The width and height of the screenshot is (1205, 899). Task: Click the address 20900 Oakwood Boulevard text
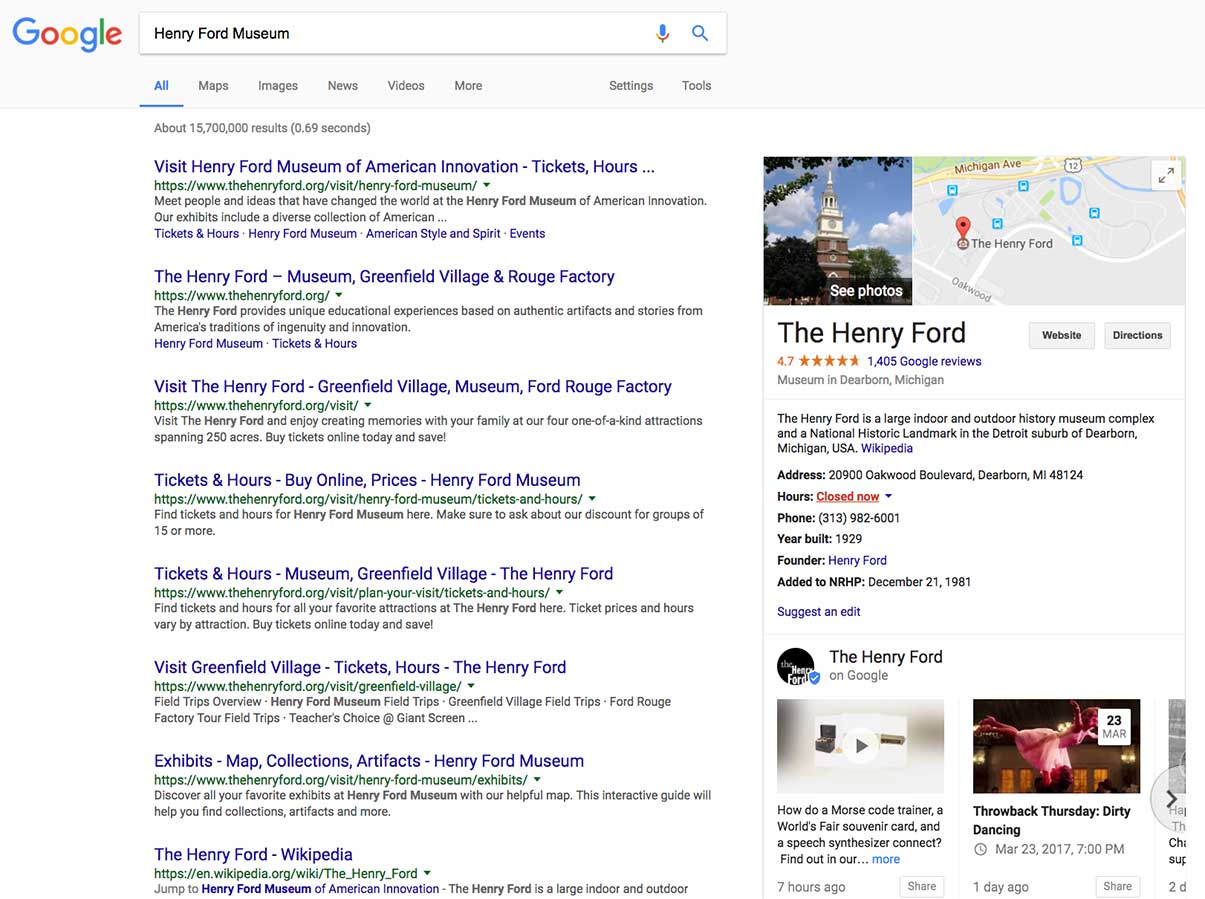[x=956, y=475]
